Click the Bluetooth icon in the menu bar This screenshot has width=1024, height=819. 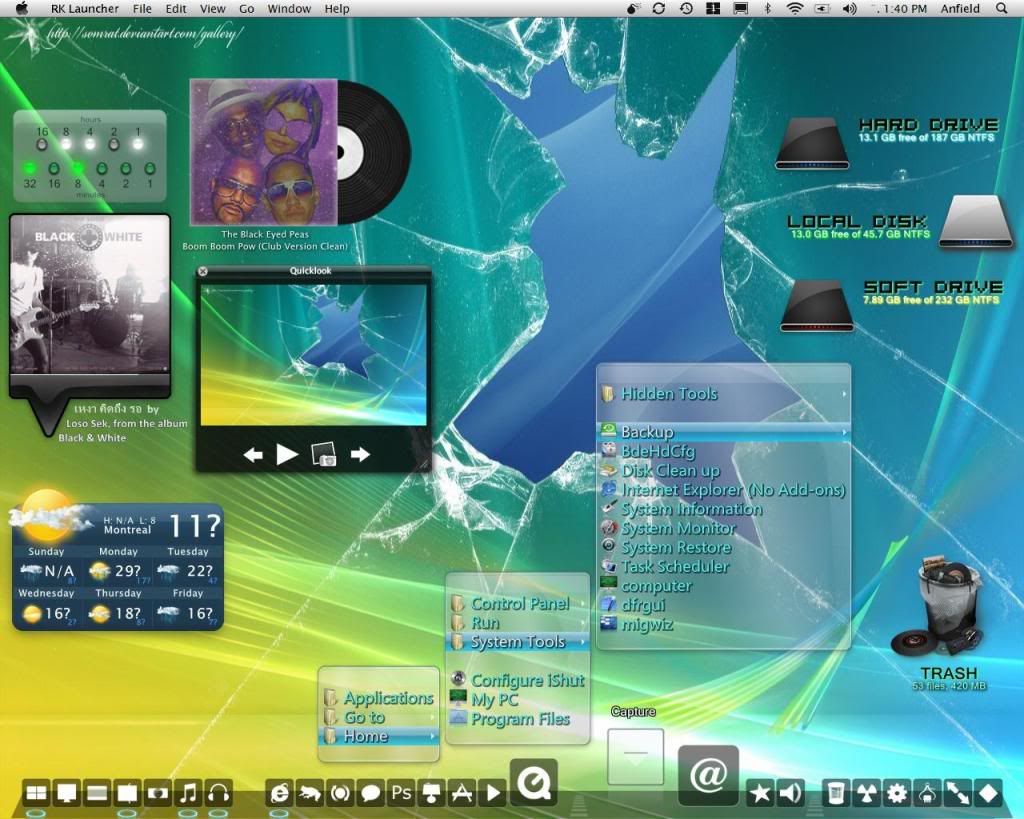pyautogui.click(x=768, y=8)
